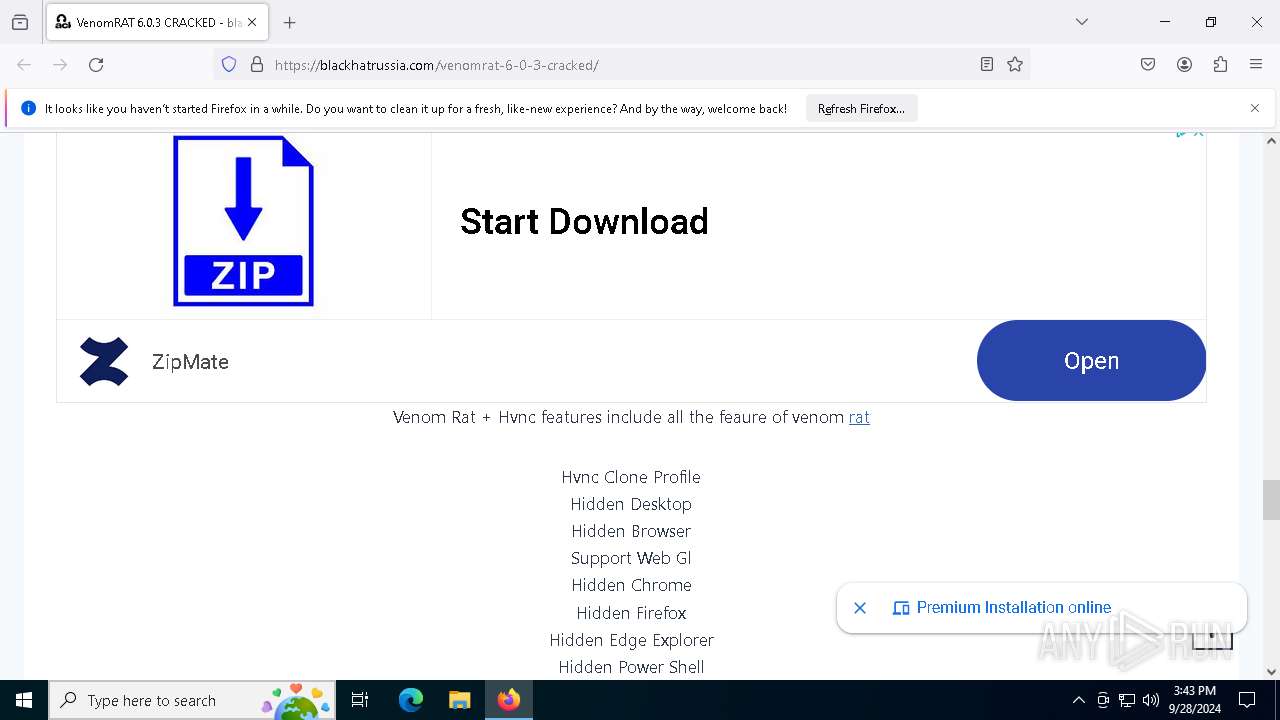1280x720 pixels.
Task: Open volume control tray icon
Action: coord(1151,700)
